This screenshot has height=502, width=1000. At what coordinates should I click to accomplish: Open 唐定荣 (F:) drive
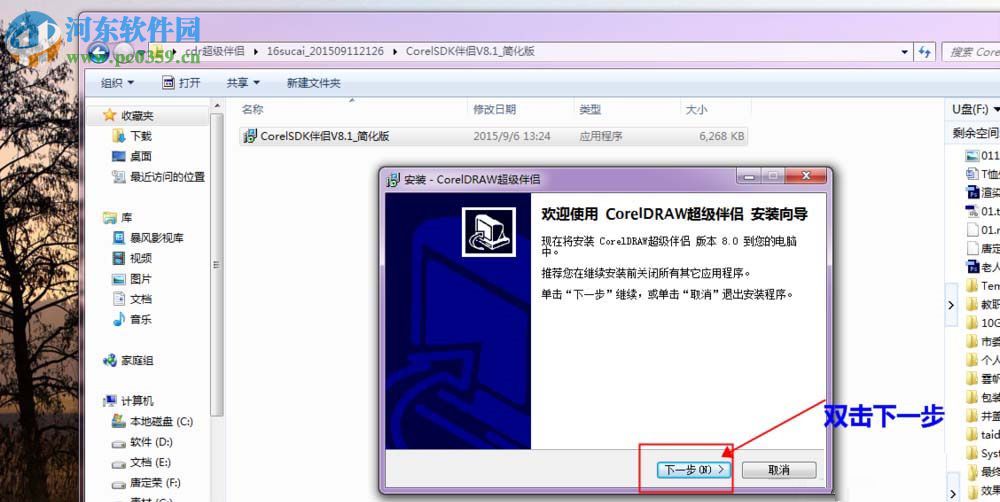tap(156, 483)
